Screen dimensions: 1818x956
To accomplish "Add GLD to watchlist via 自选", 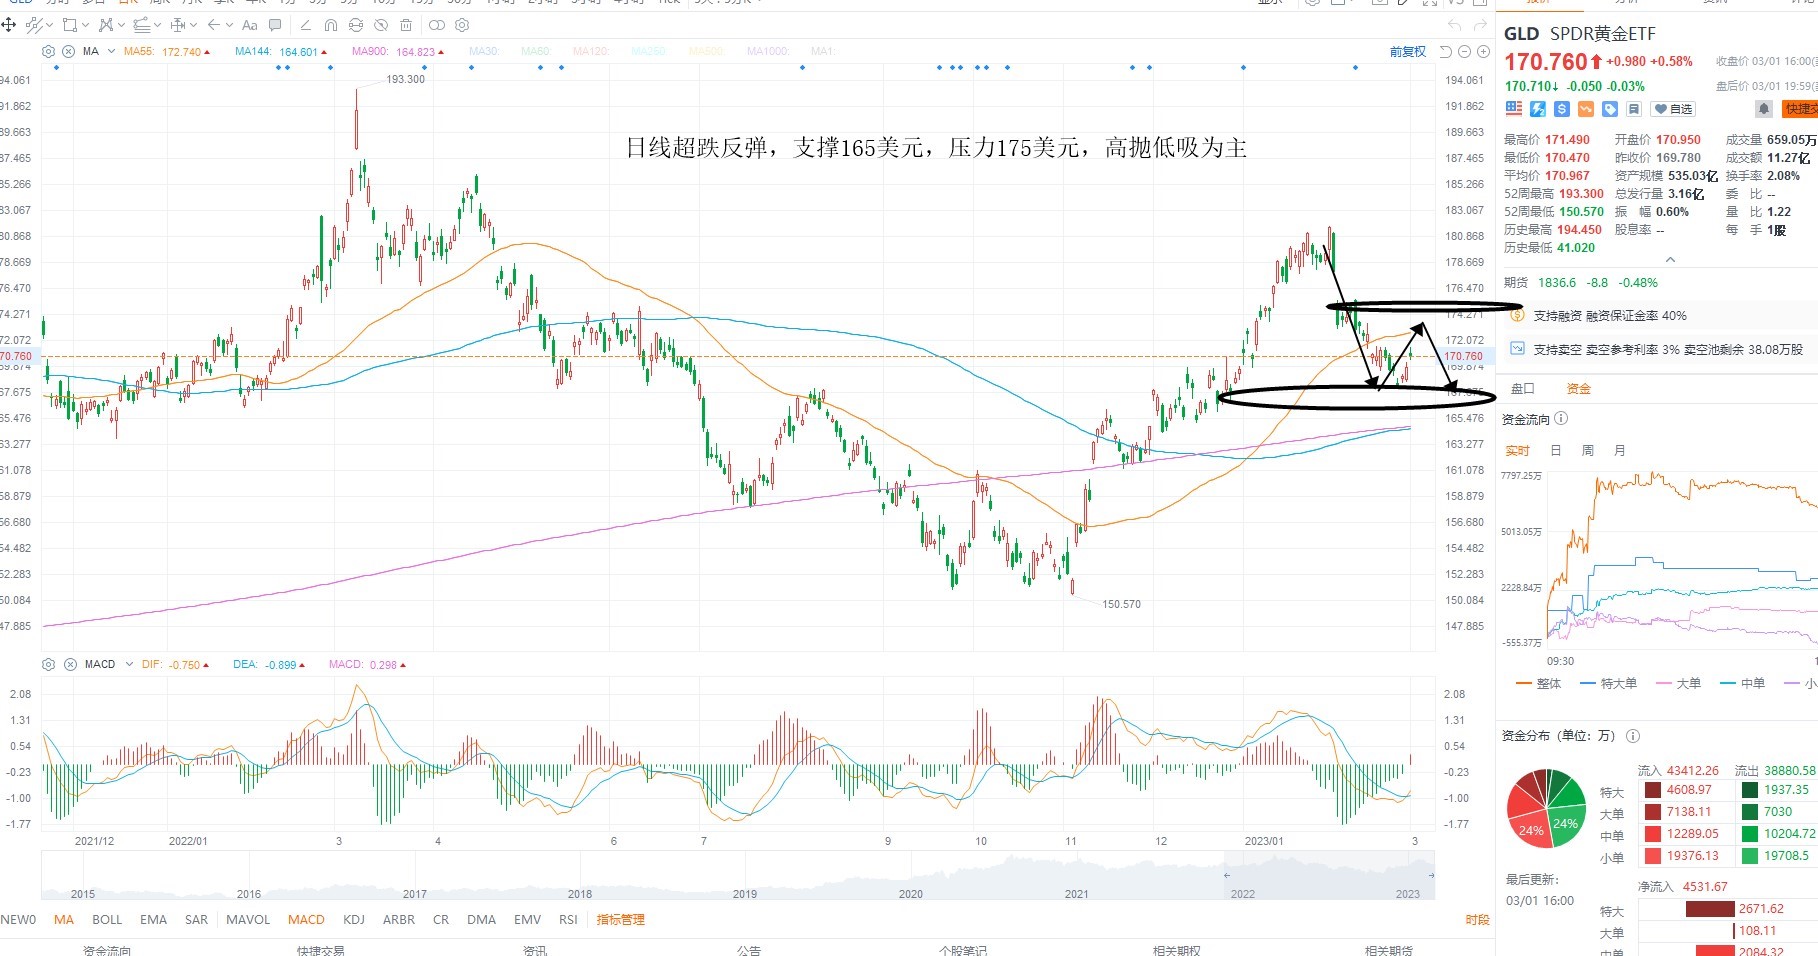I will [1673, 109].
